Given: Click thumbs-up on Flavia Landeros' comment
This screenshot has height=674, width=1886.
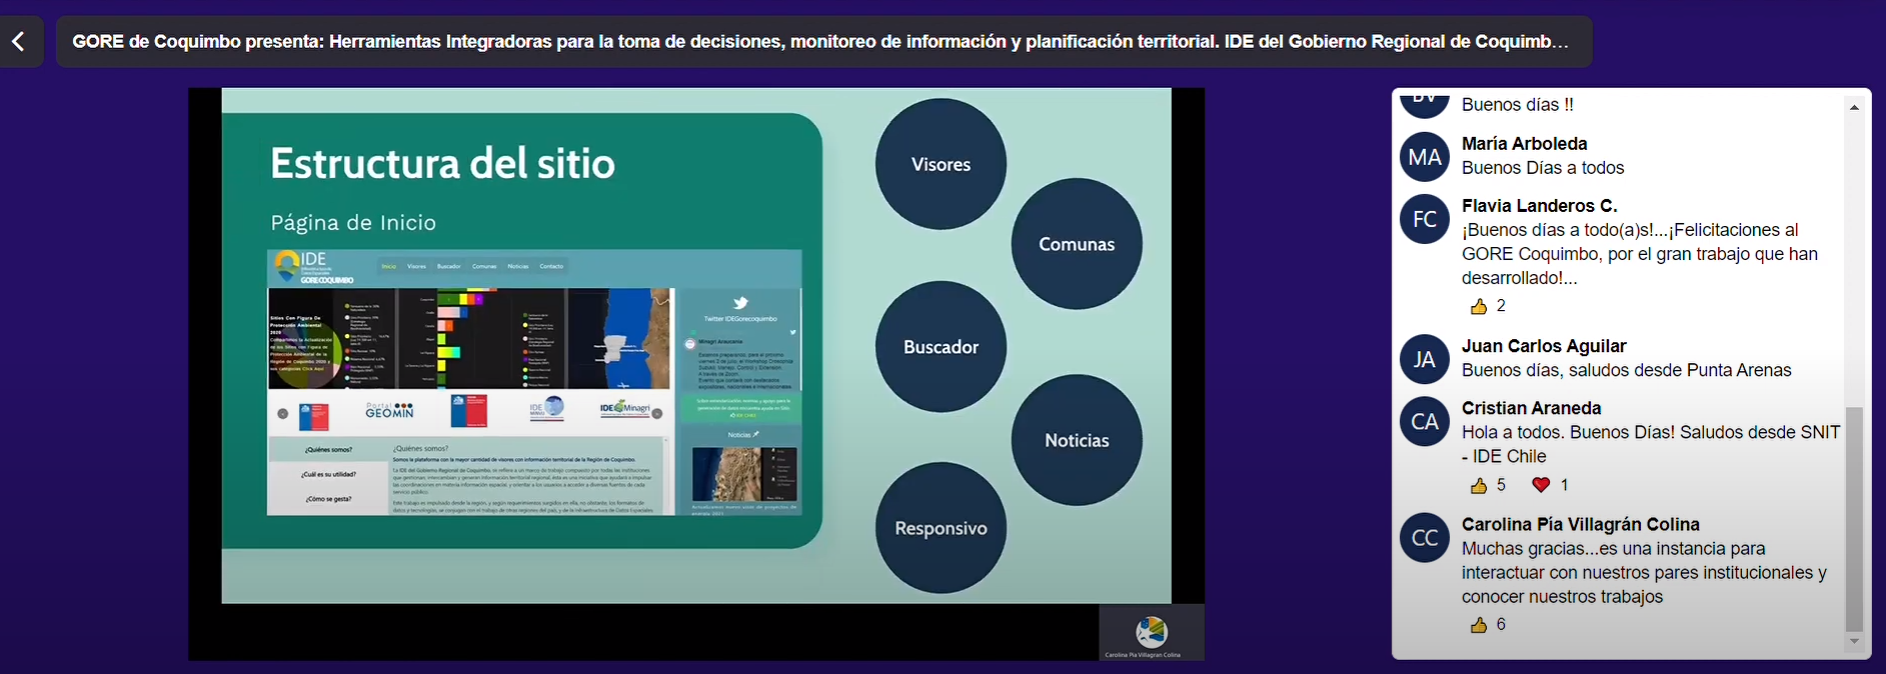Looking at the screenshot, I should pos(1479,306).
